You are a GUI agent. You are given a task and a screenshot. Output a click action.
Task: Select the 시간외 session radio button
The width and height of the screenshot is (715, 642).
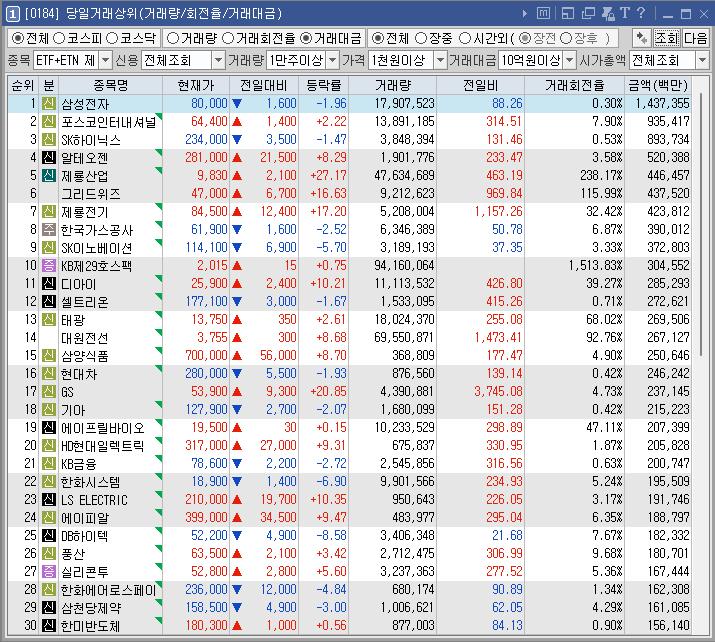click(465, 38)
